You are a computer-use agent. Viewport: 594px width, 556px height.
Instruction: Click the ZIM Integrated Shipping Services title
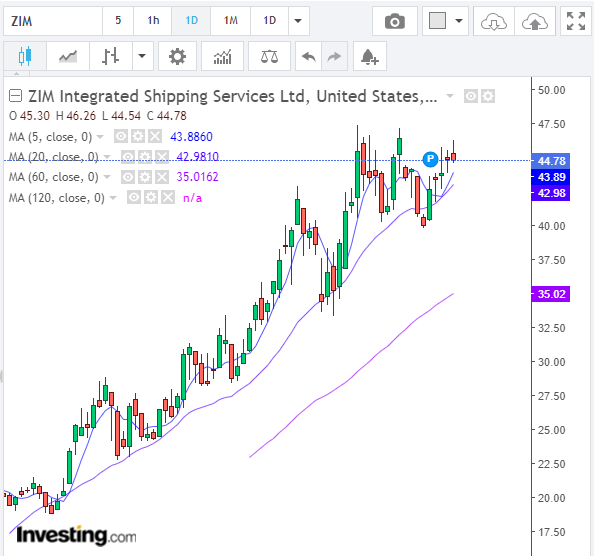coord(233,96)
